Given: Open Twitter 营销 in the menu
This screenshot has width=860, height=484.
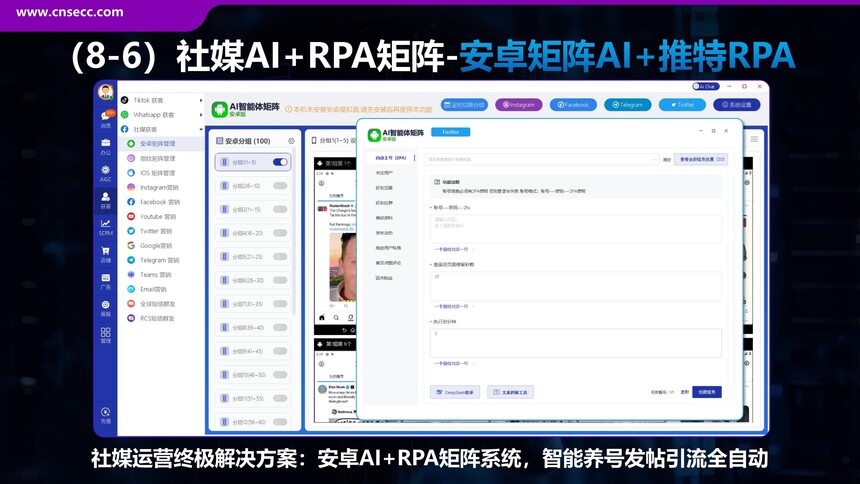Looking at the screenshot, I should pyautogui.click(x=156, y=231).
